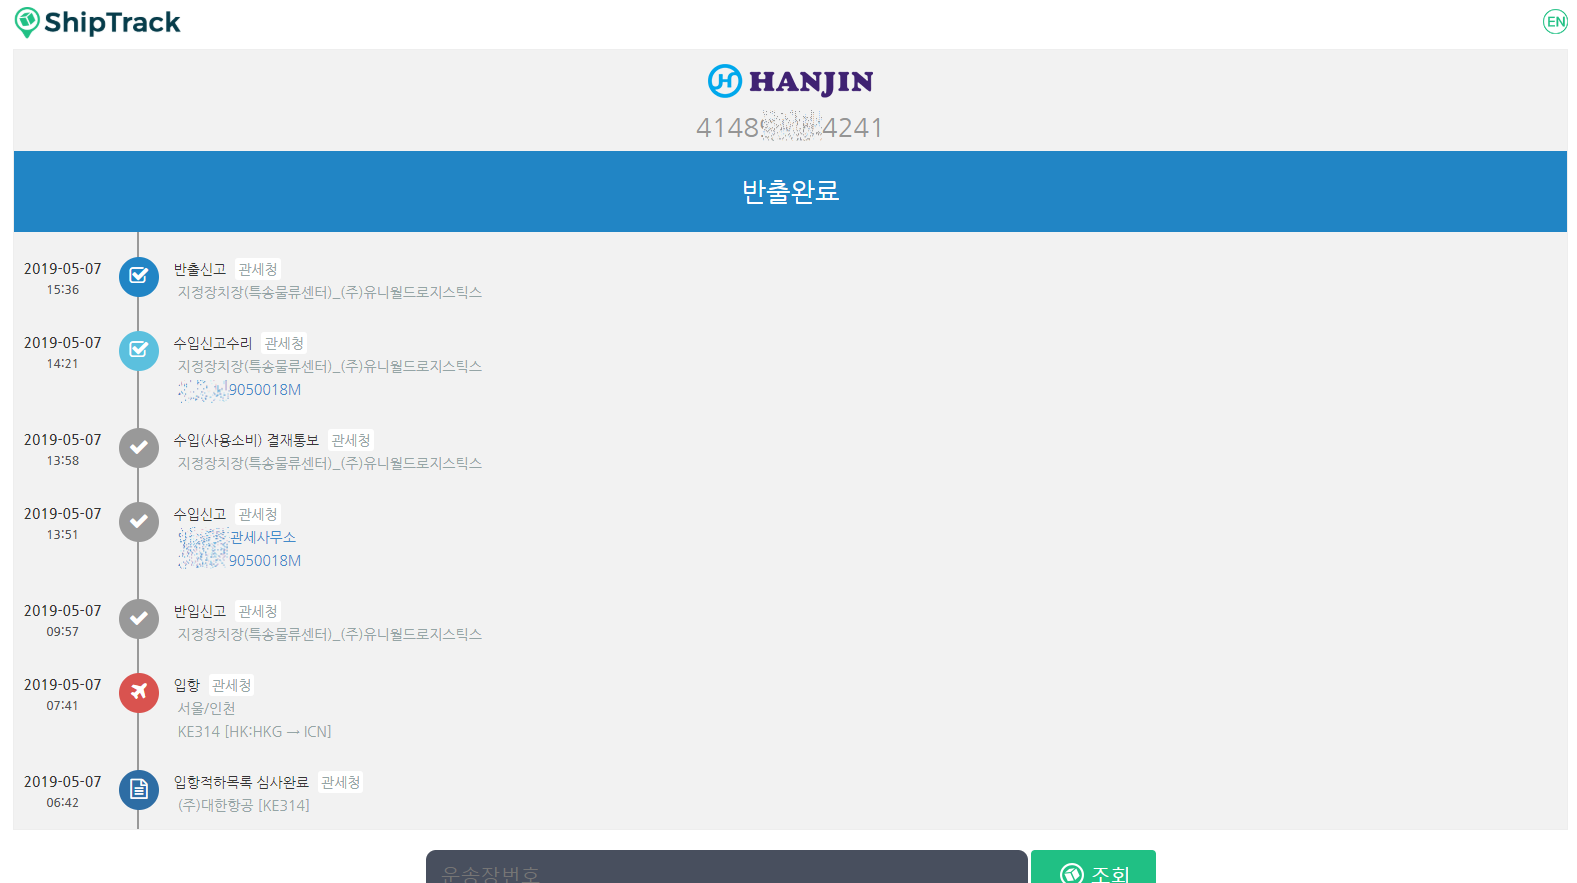1577x883 pixels.
Task: Click the 관세청 tag beside 반입신고
Action: coord(258,611)
